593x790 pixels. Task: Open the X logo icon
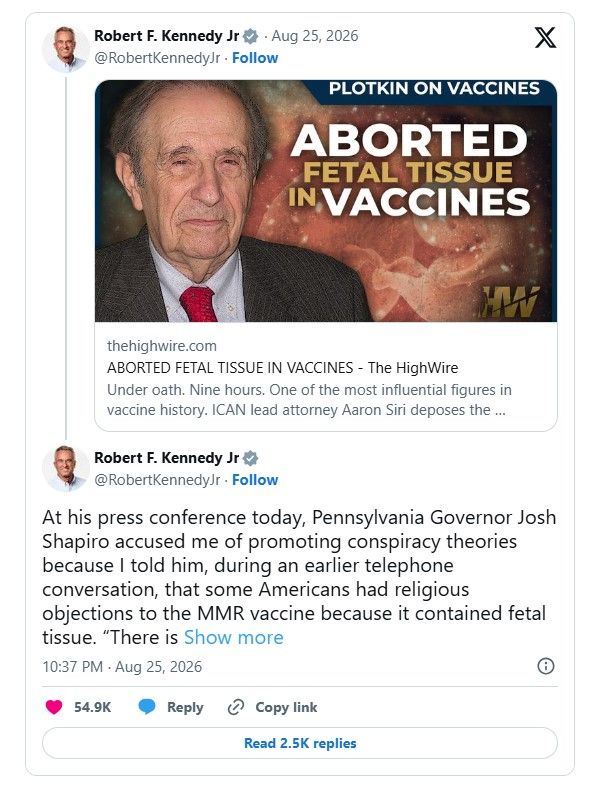(545, 37)
